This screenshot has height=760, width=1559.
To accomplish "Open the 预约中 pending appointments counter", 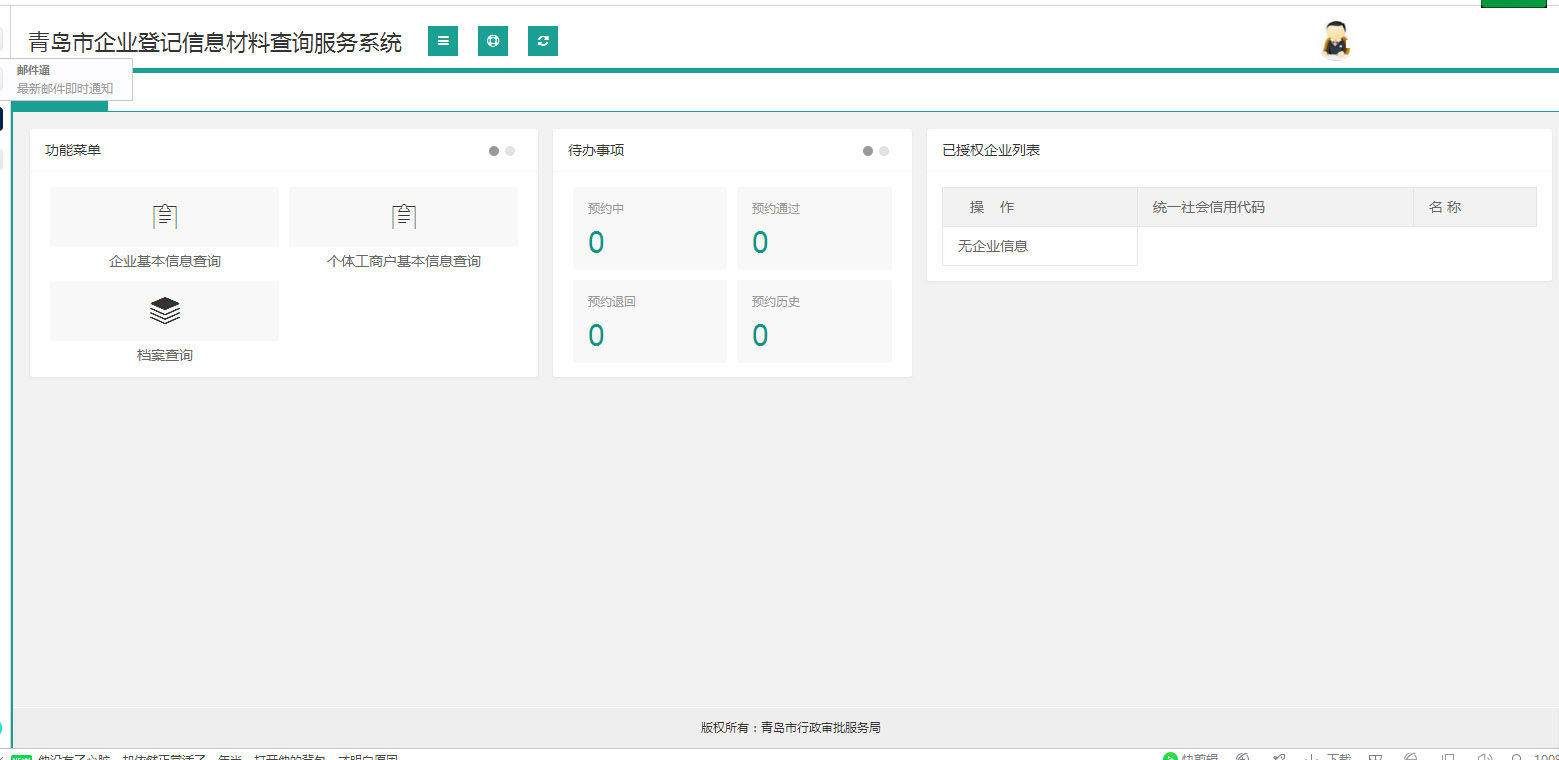I will click(x=649, y=229).
